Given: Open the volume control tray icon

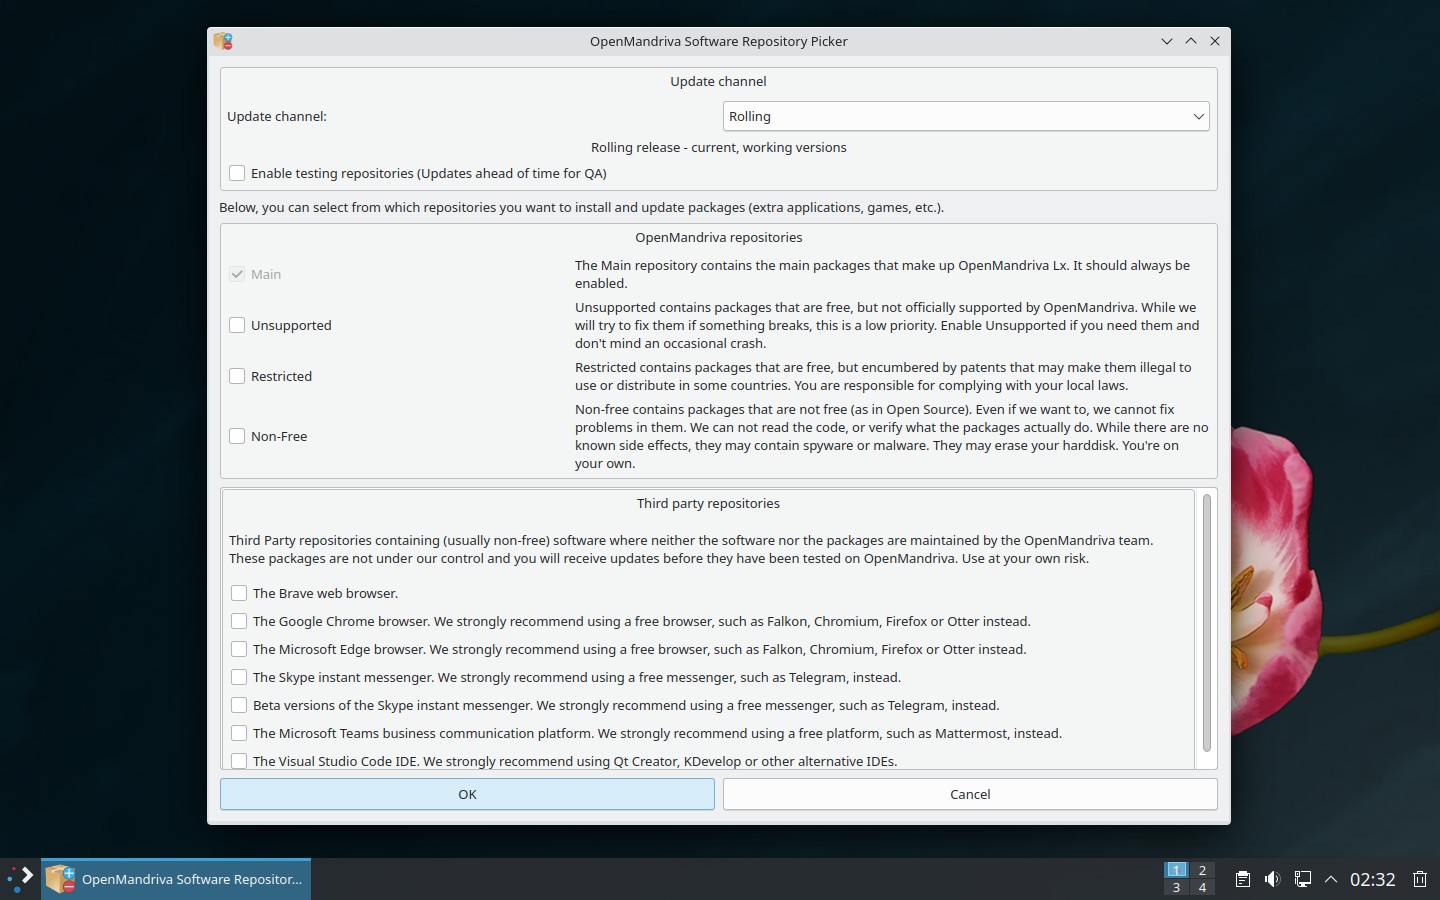Looking at the screenshot, I should 1272,879.
